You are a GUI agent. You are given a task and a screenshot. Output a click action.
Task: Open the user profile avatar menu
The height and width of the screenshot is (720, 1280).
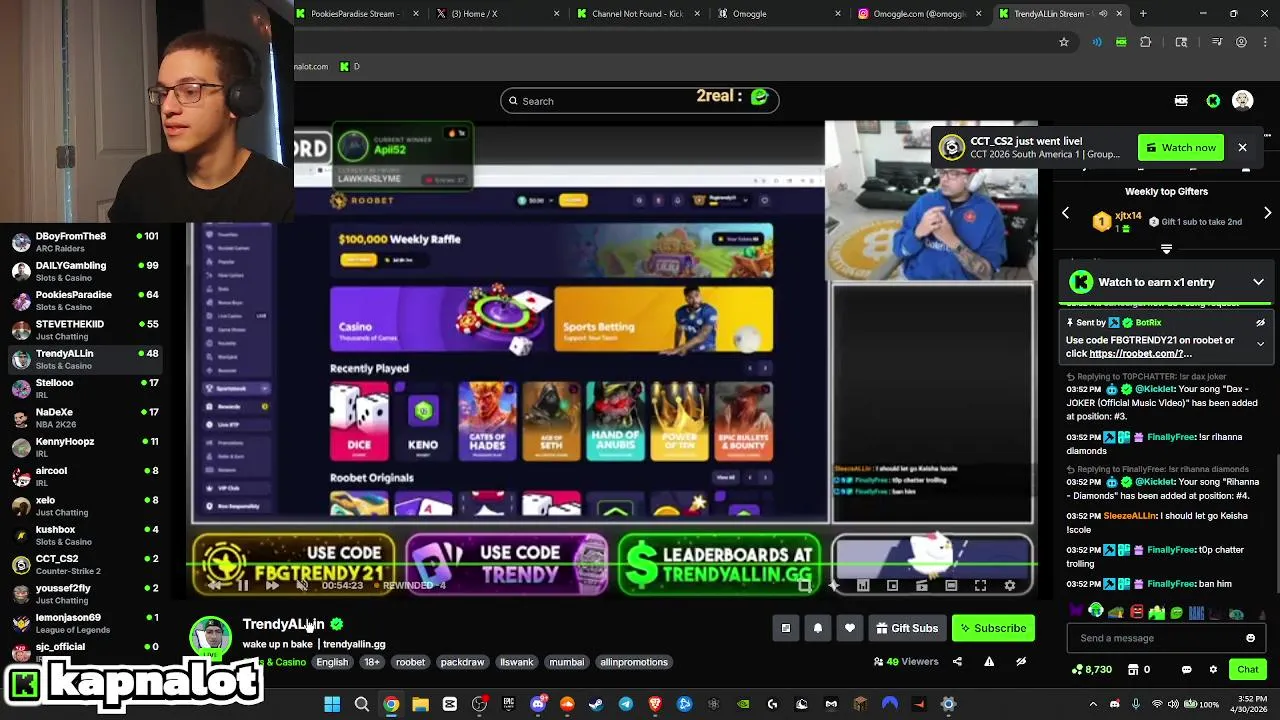click(x=1243, y=100)
